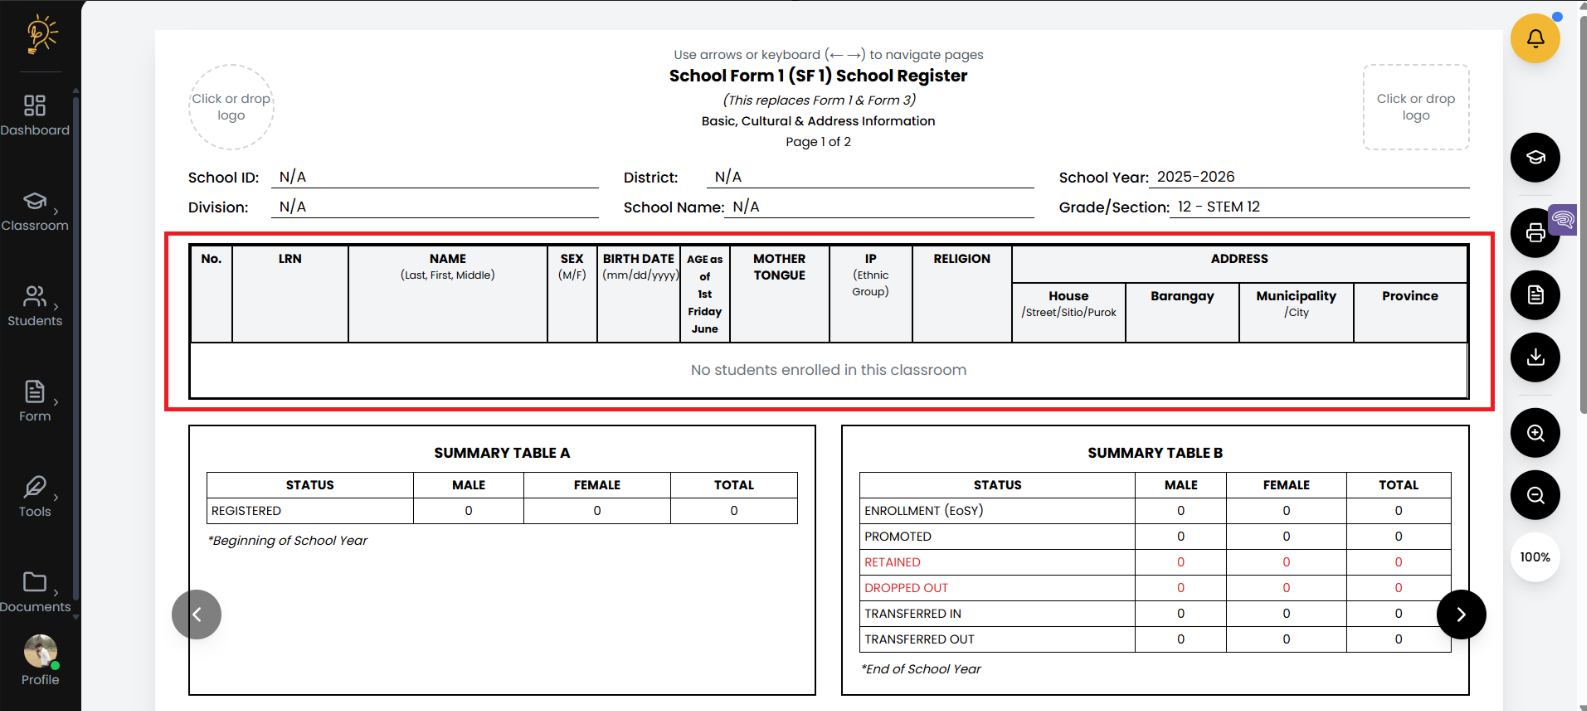Screen dimensions: 1587x711
Task: Click the left logo upload placeholder
Action: 231,107
